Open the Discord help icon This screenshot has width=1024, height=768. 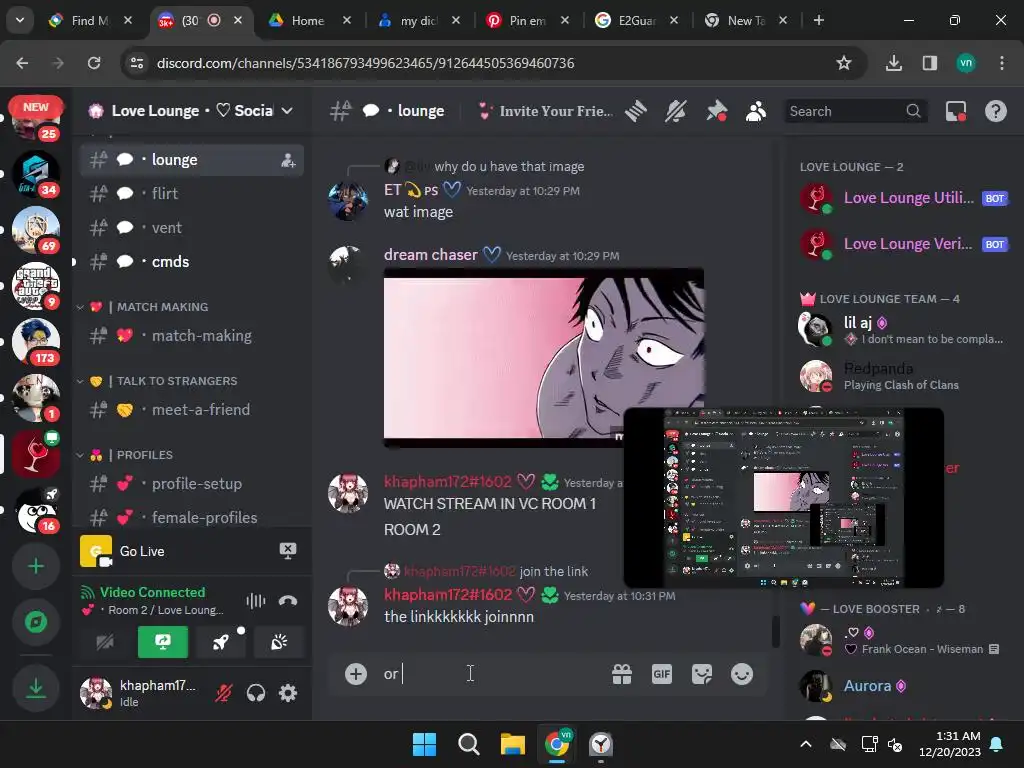(996, 111)
